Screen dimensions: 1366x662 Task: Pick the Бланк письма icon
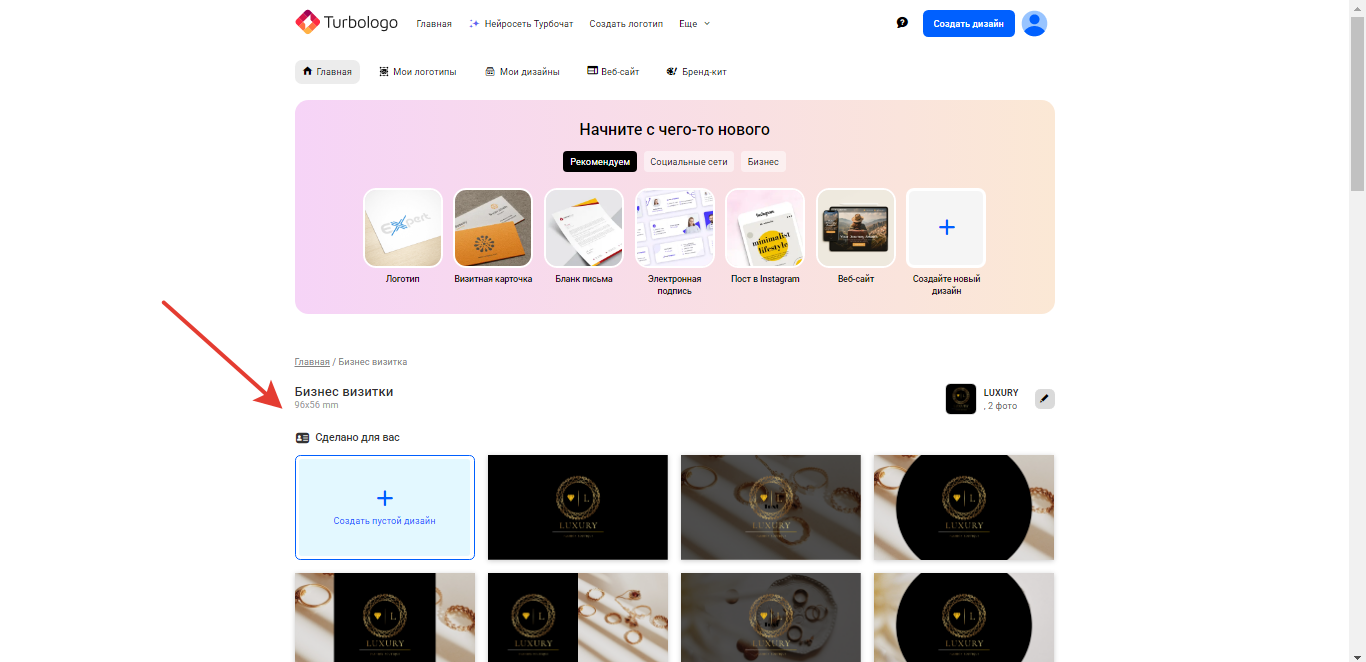point(584,228)
